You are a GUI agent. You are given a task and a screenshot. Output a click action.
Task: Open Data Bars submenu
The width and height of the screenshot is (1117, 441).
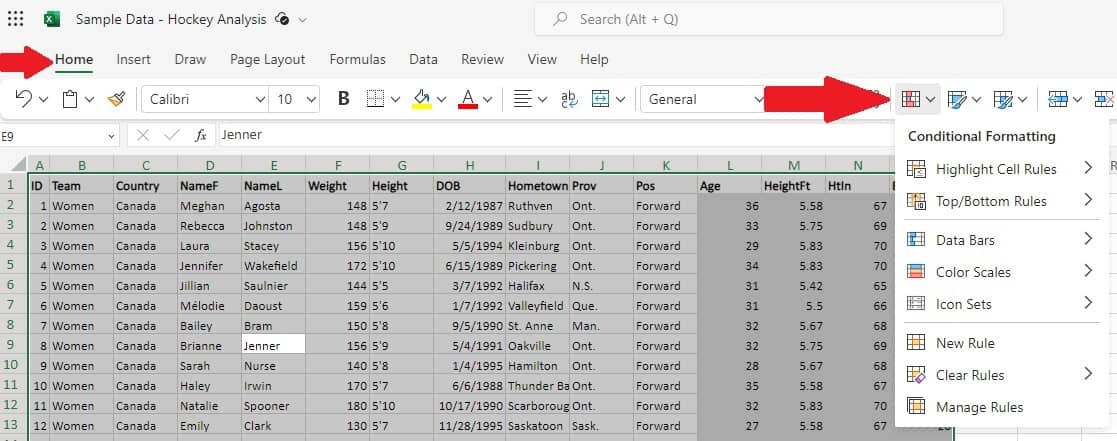[1000, 240]
